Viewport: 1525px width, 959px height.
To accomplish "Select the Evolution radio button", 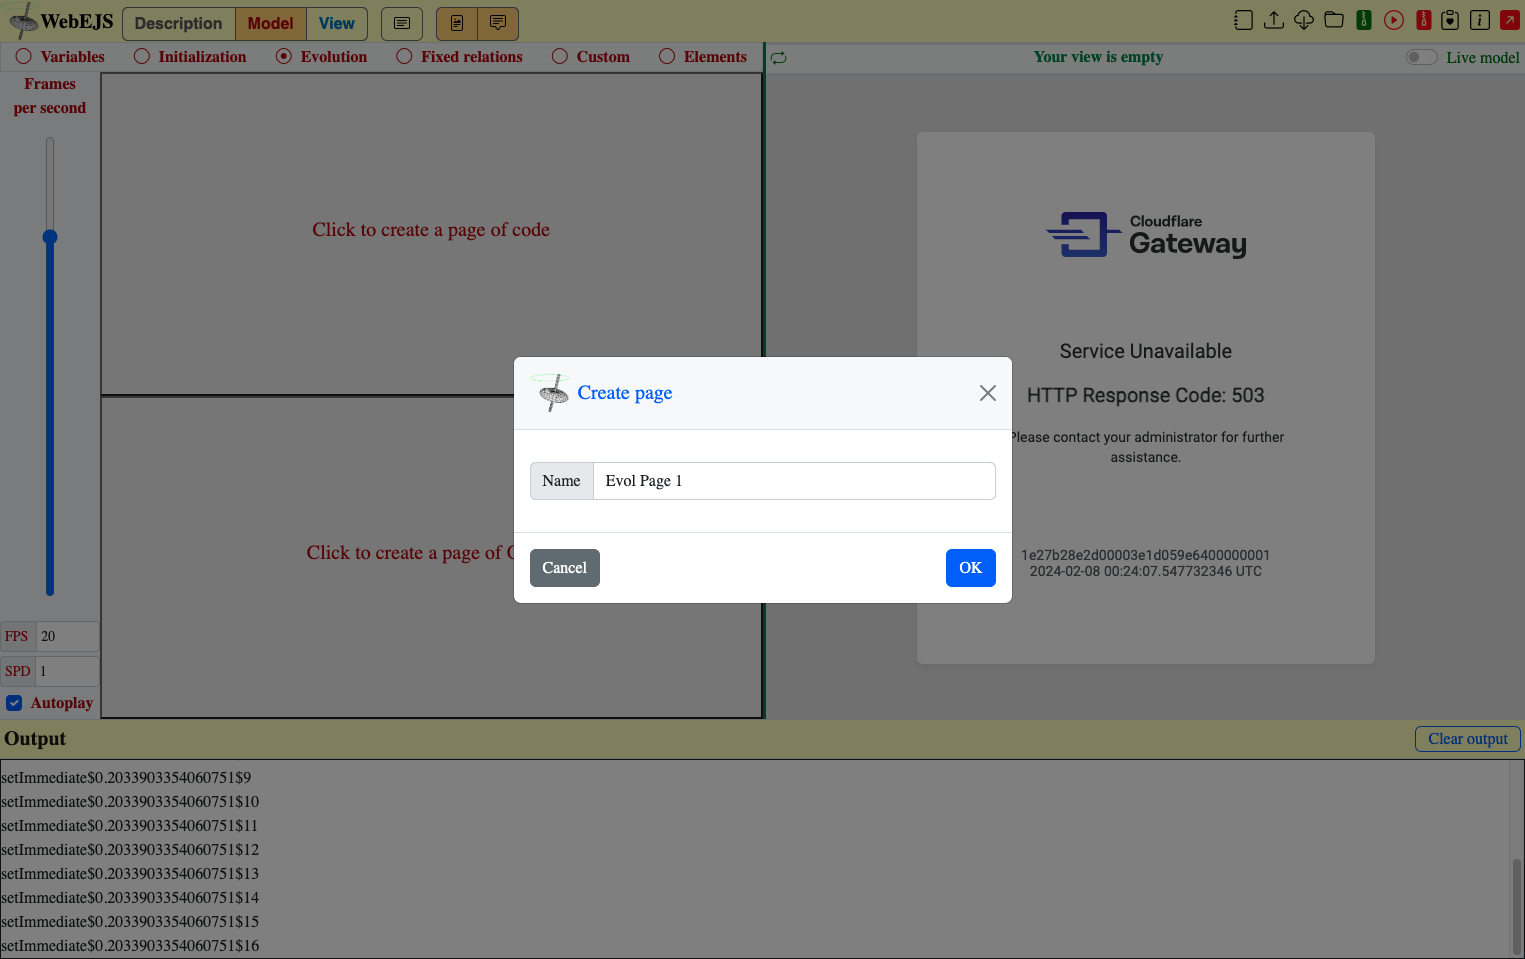I will 284,57.
